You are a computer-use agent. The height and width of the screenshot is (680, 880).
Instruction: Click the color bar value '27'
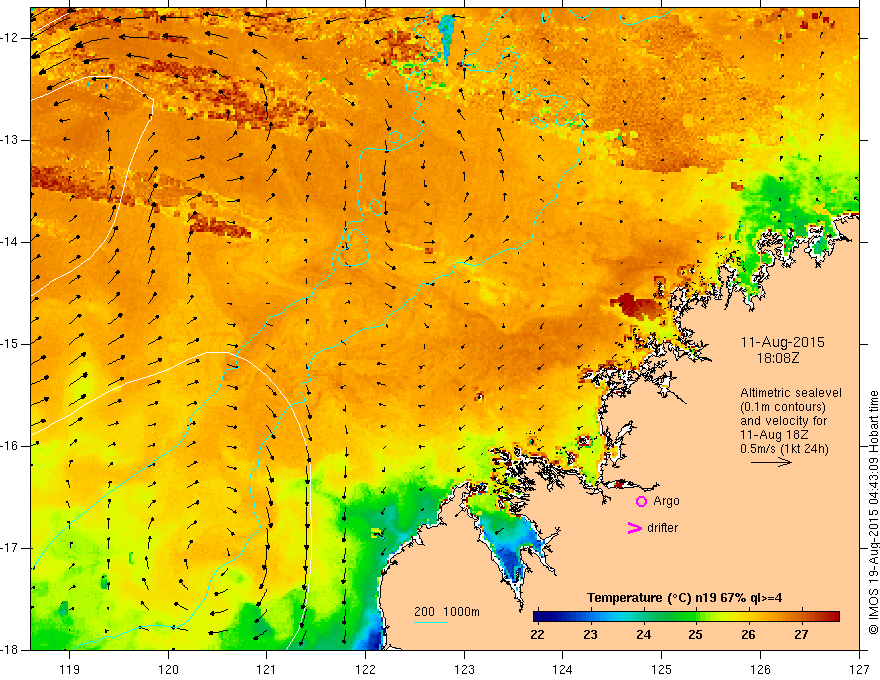pos(801,635)
